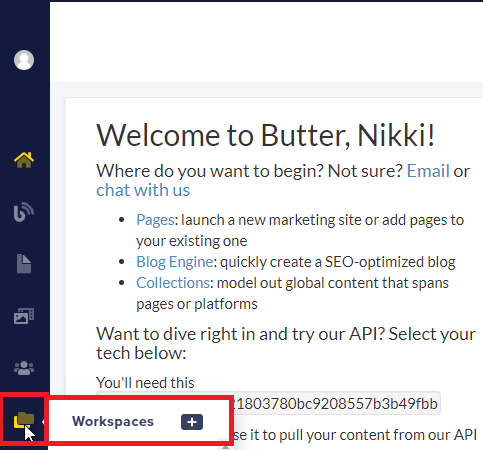The image size is (483, 450).
Task: Open the Media Library sidebar icon
Action: 24,316
